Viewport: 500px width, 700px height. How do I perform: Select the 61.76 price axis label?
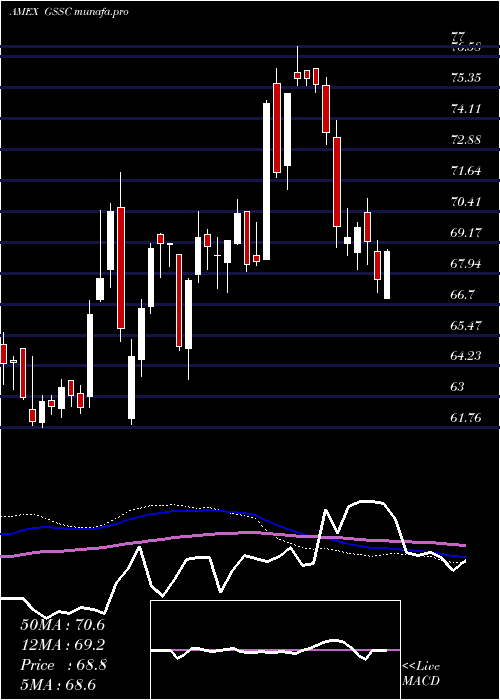pyautogui.click(x=466, y=418)
